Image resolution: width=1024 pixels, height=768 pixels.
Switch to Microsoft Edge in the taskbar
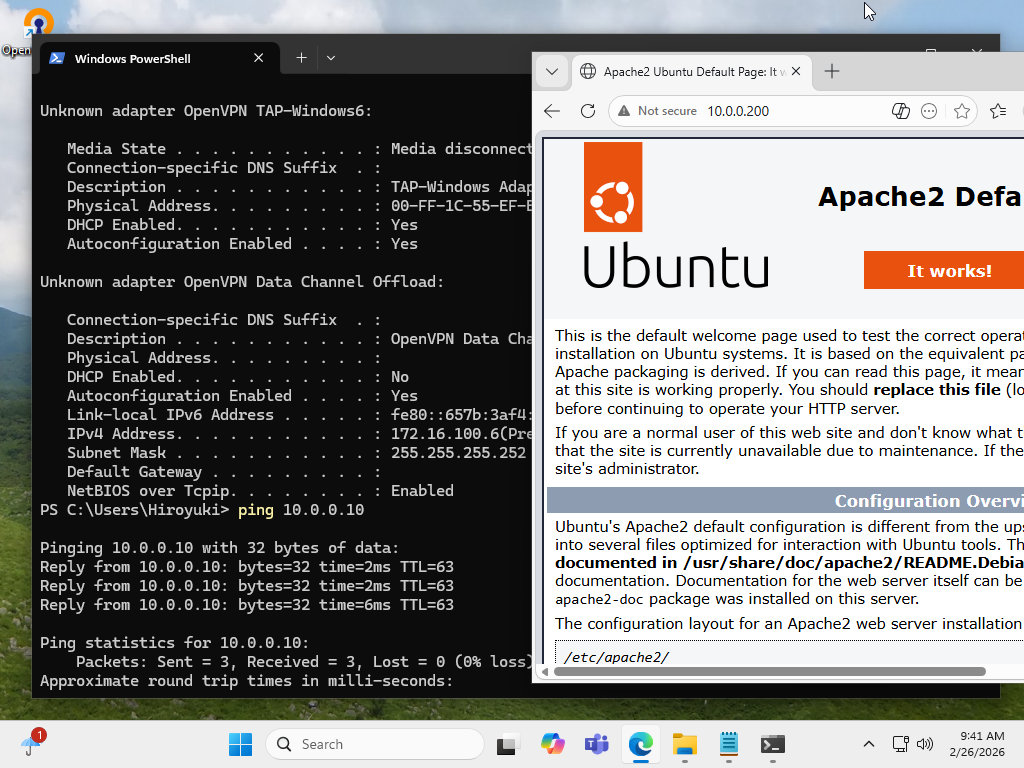pyautogui.click(x=641, y=744)
